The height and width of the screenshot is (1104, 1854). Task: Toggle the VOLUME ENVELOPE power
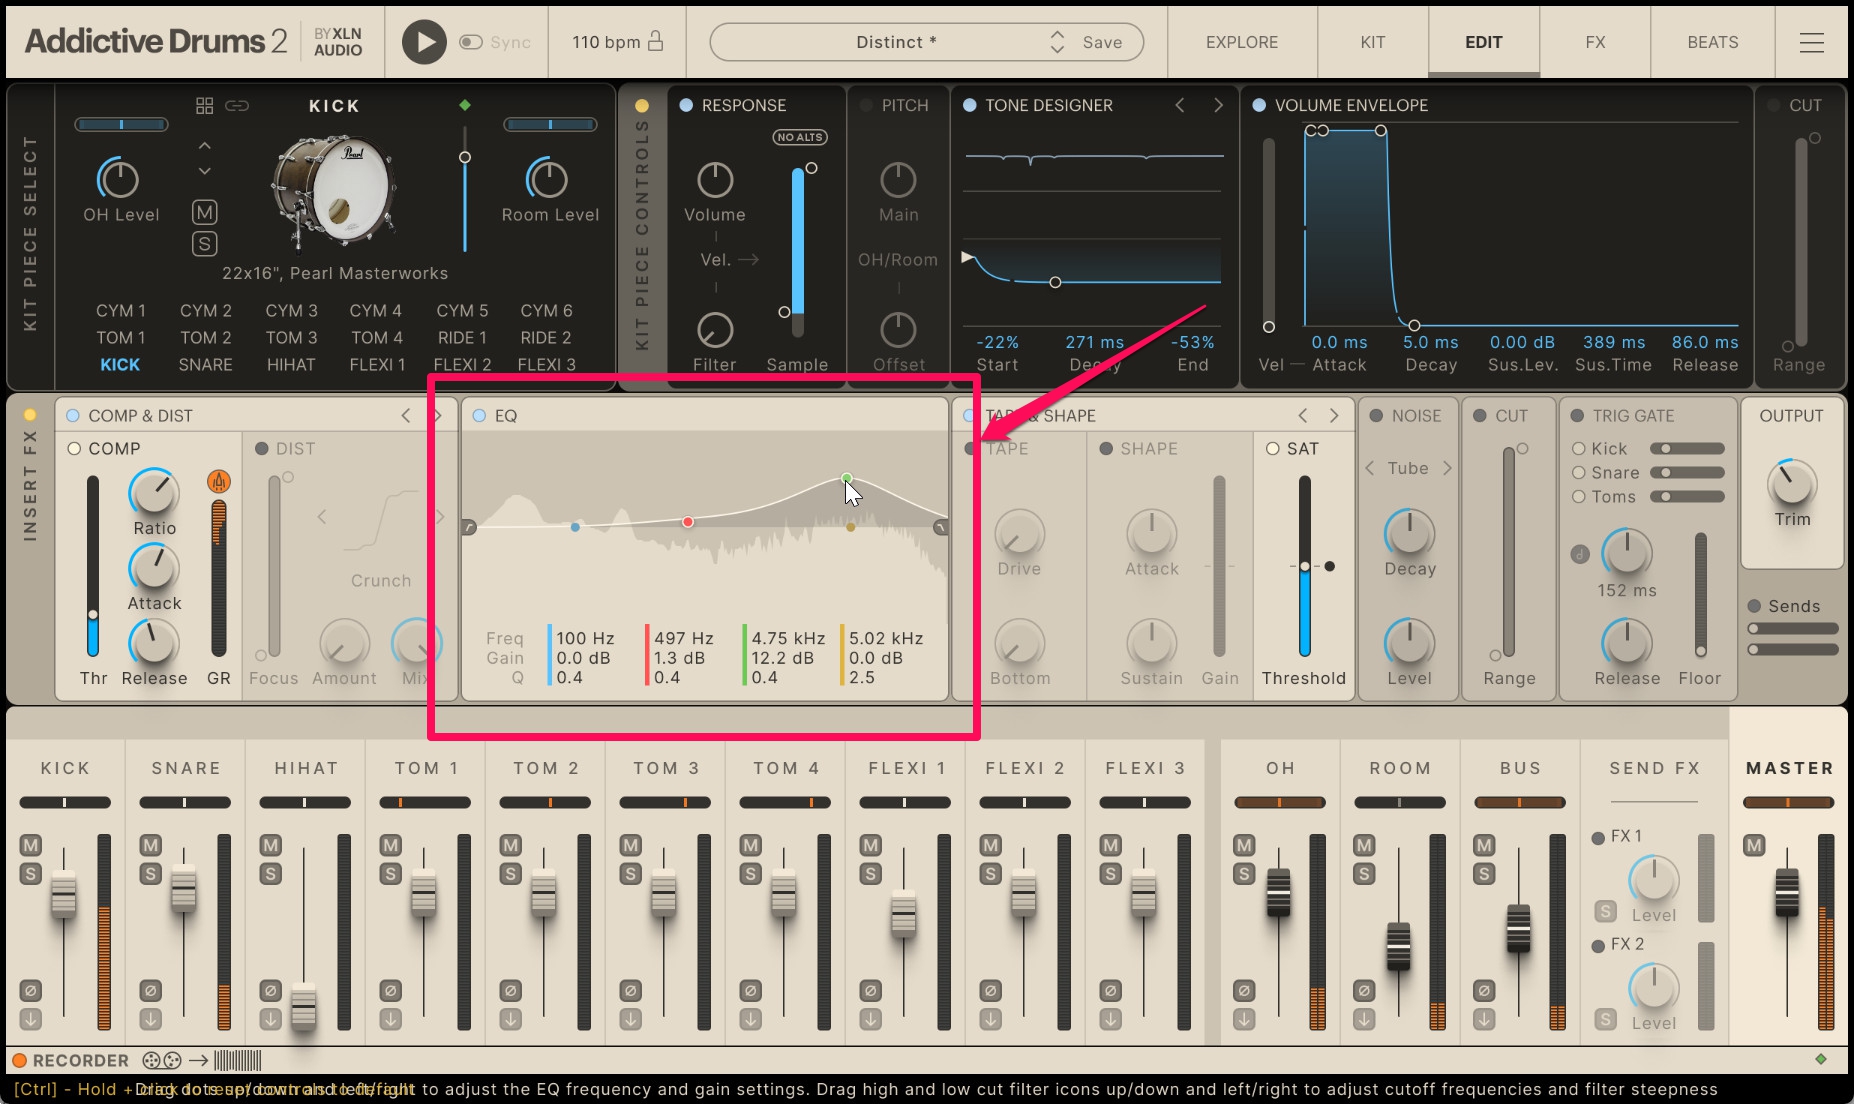point(1259,105)
